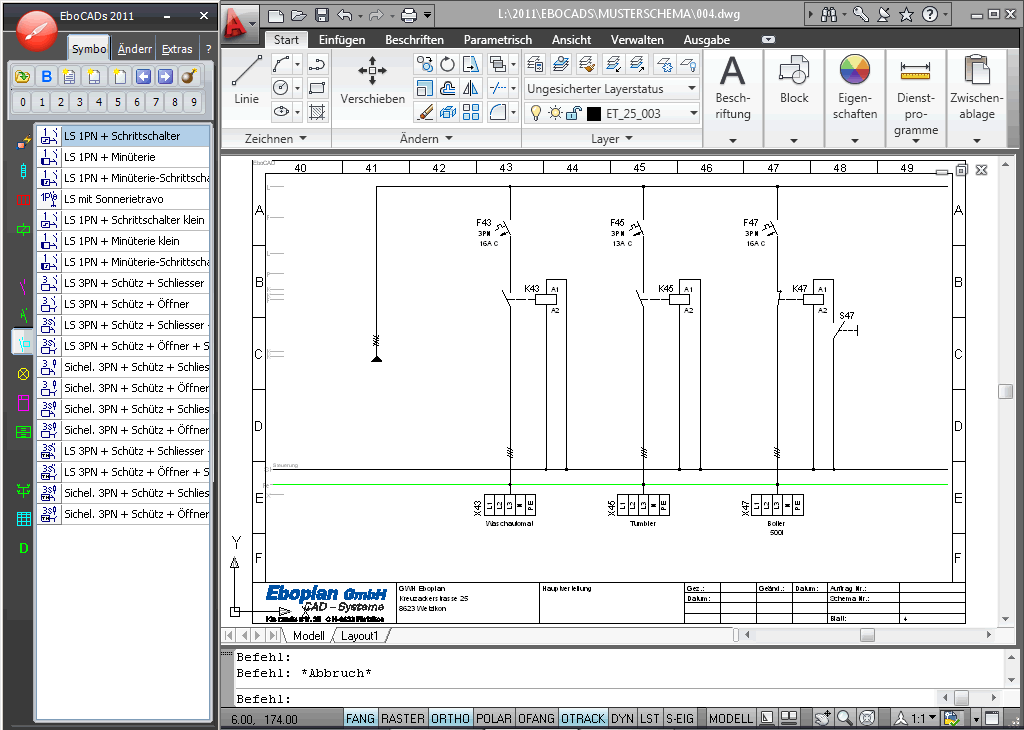Click the bomb icon in EboCADs toolbar
Image resolution: width=1024 pixels, height=730 pixels.
pyautogui.click(x=187, y=77)
